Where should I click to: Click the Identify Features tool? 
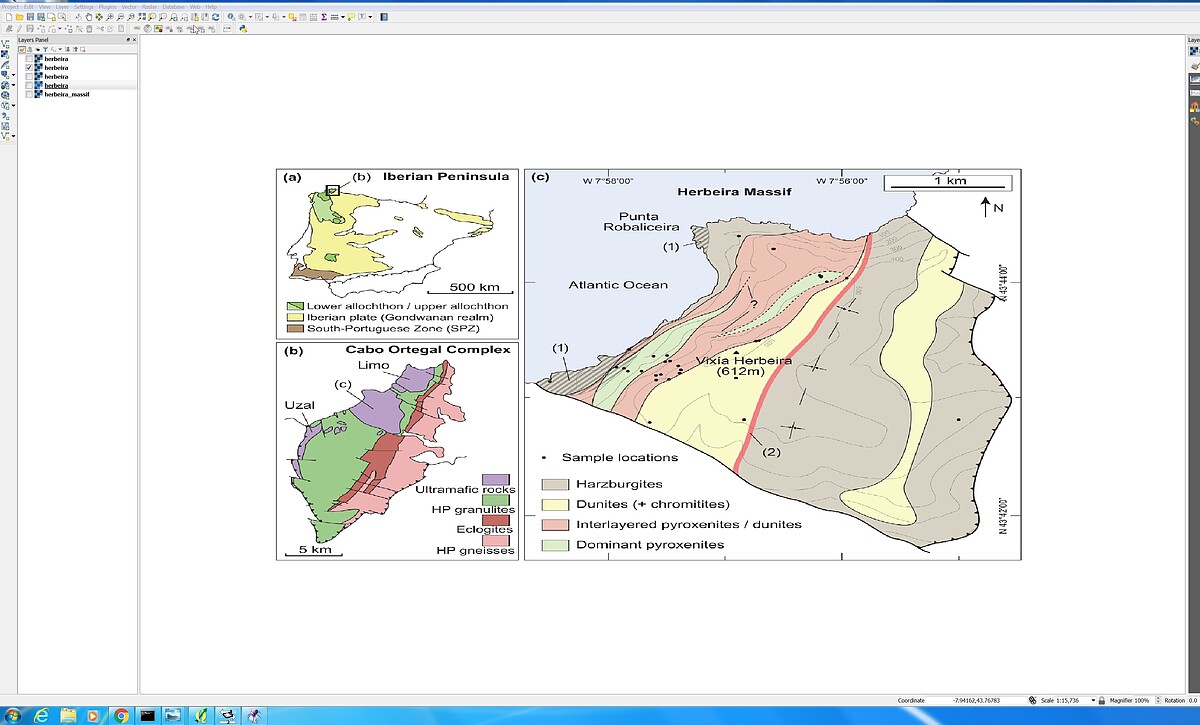pos(232,17)
